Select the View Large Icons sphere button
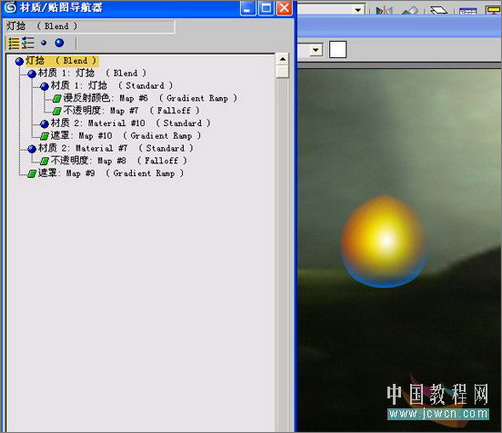The width and height of the screenshot is (502, 433). coord(59,43)
